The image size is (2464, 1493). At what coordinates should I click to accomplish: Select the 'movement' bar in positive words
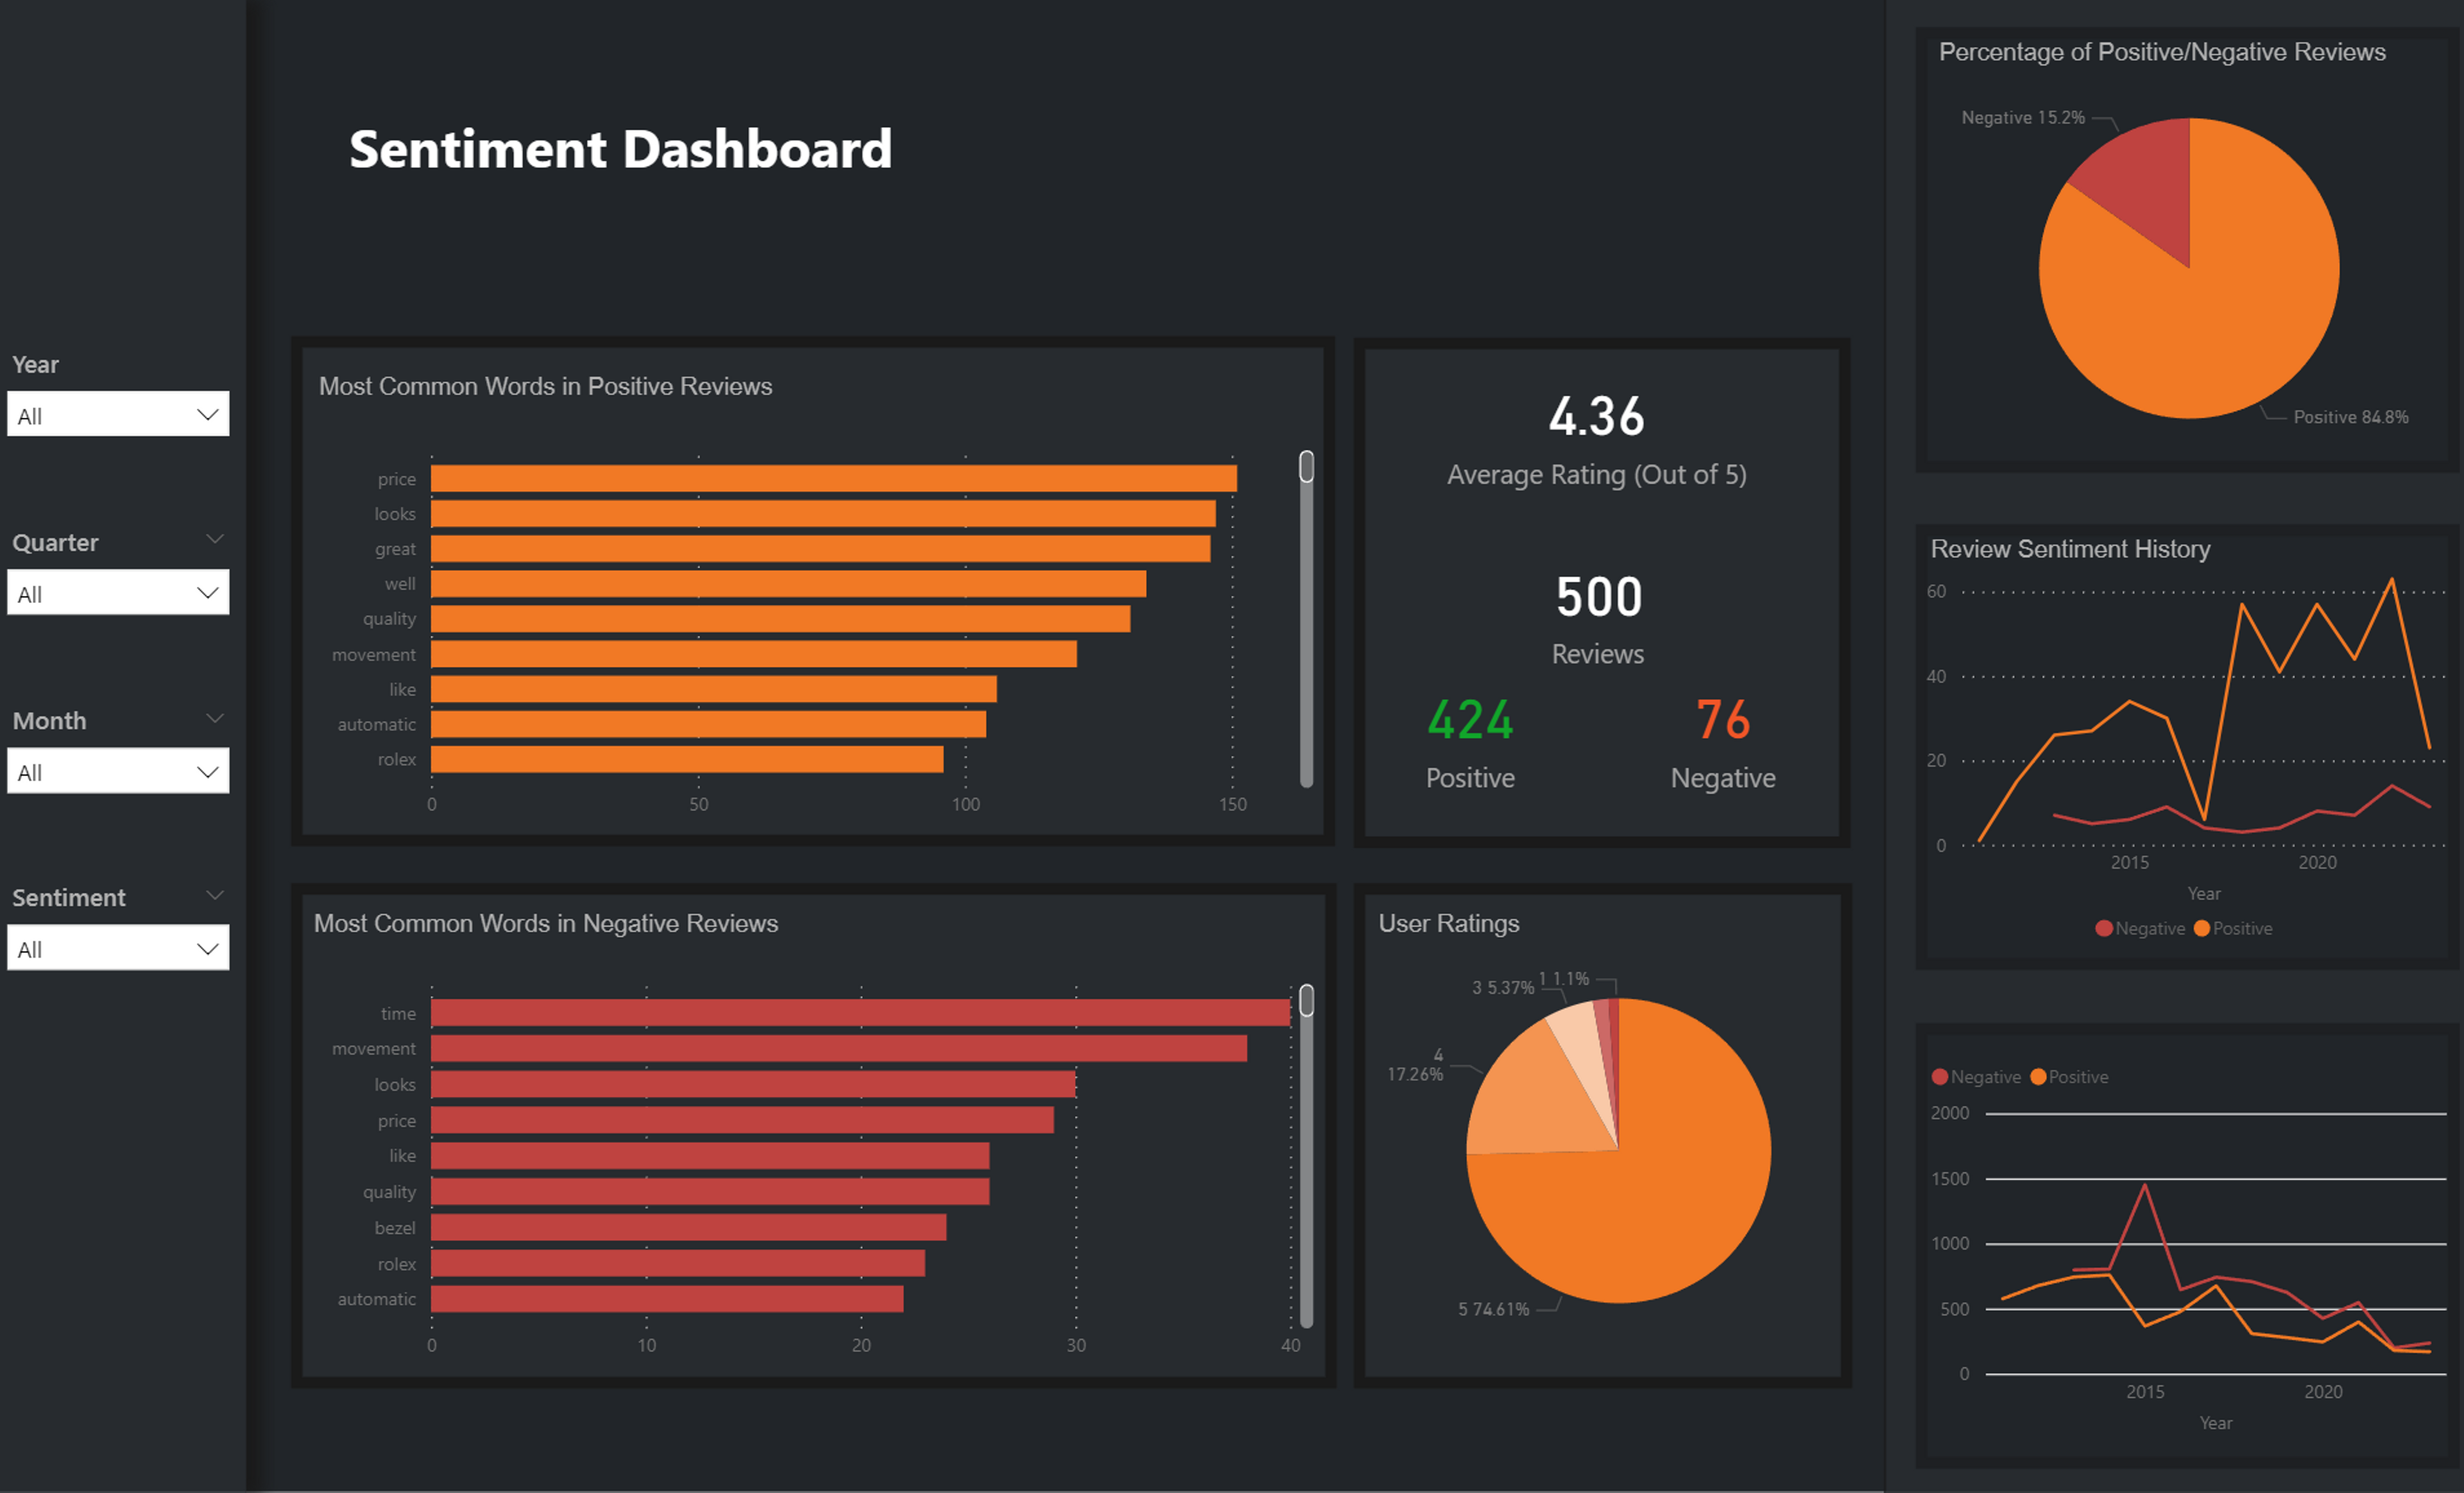pos(754,654)
